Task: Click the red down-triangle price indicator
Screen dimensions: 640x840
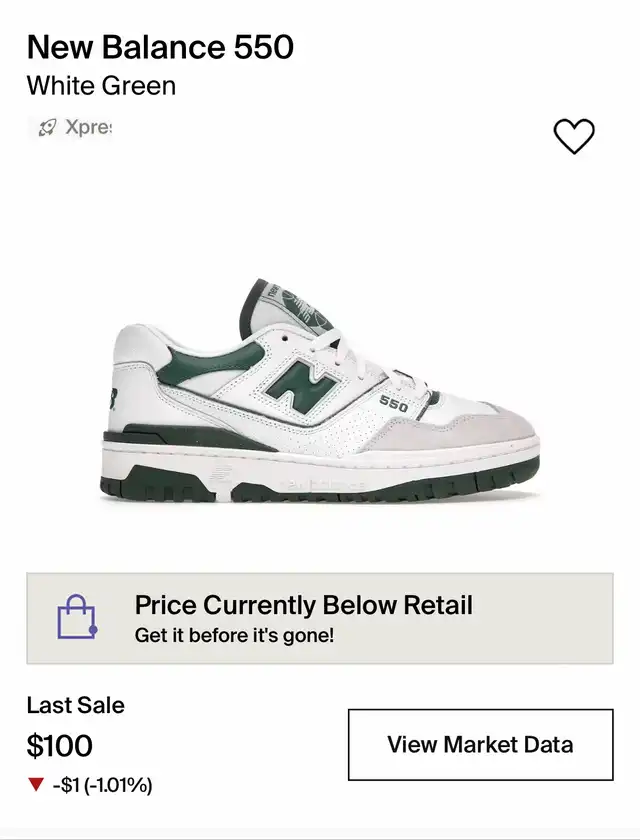Action: pos(36,785)
